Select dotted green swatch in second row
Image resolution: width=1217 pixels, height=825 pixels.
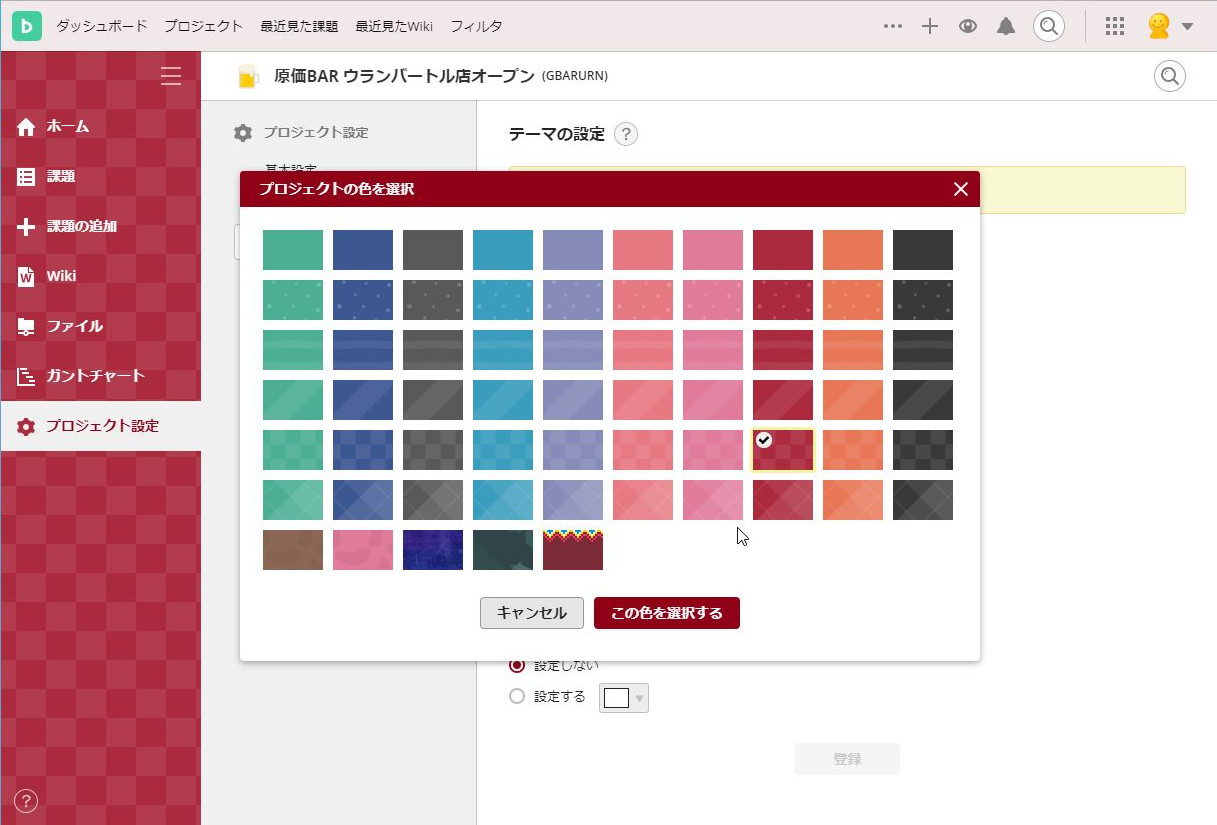click(x=293, y=300)
